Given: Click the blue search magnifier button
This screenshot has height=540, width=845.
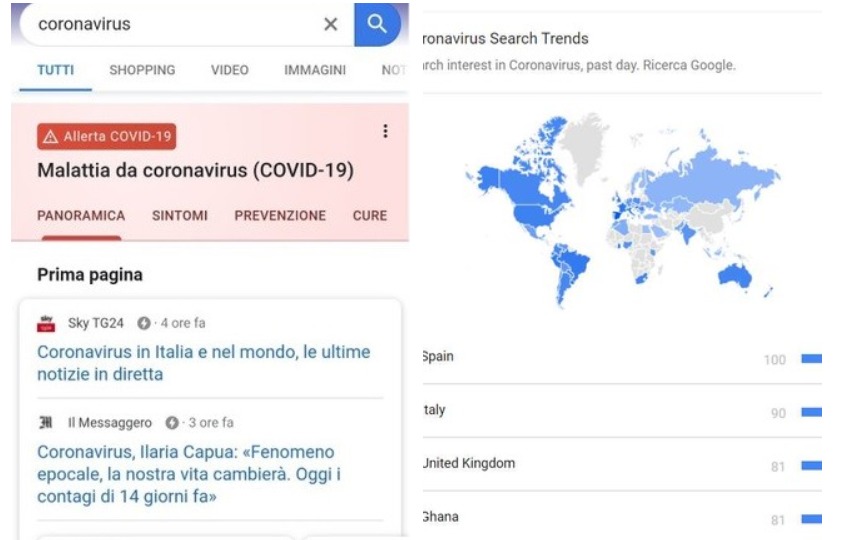Looking at the screenshot, I should [x=377, y=24].
